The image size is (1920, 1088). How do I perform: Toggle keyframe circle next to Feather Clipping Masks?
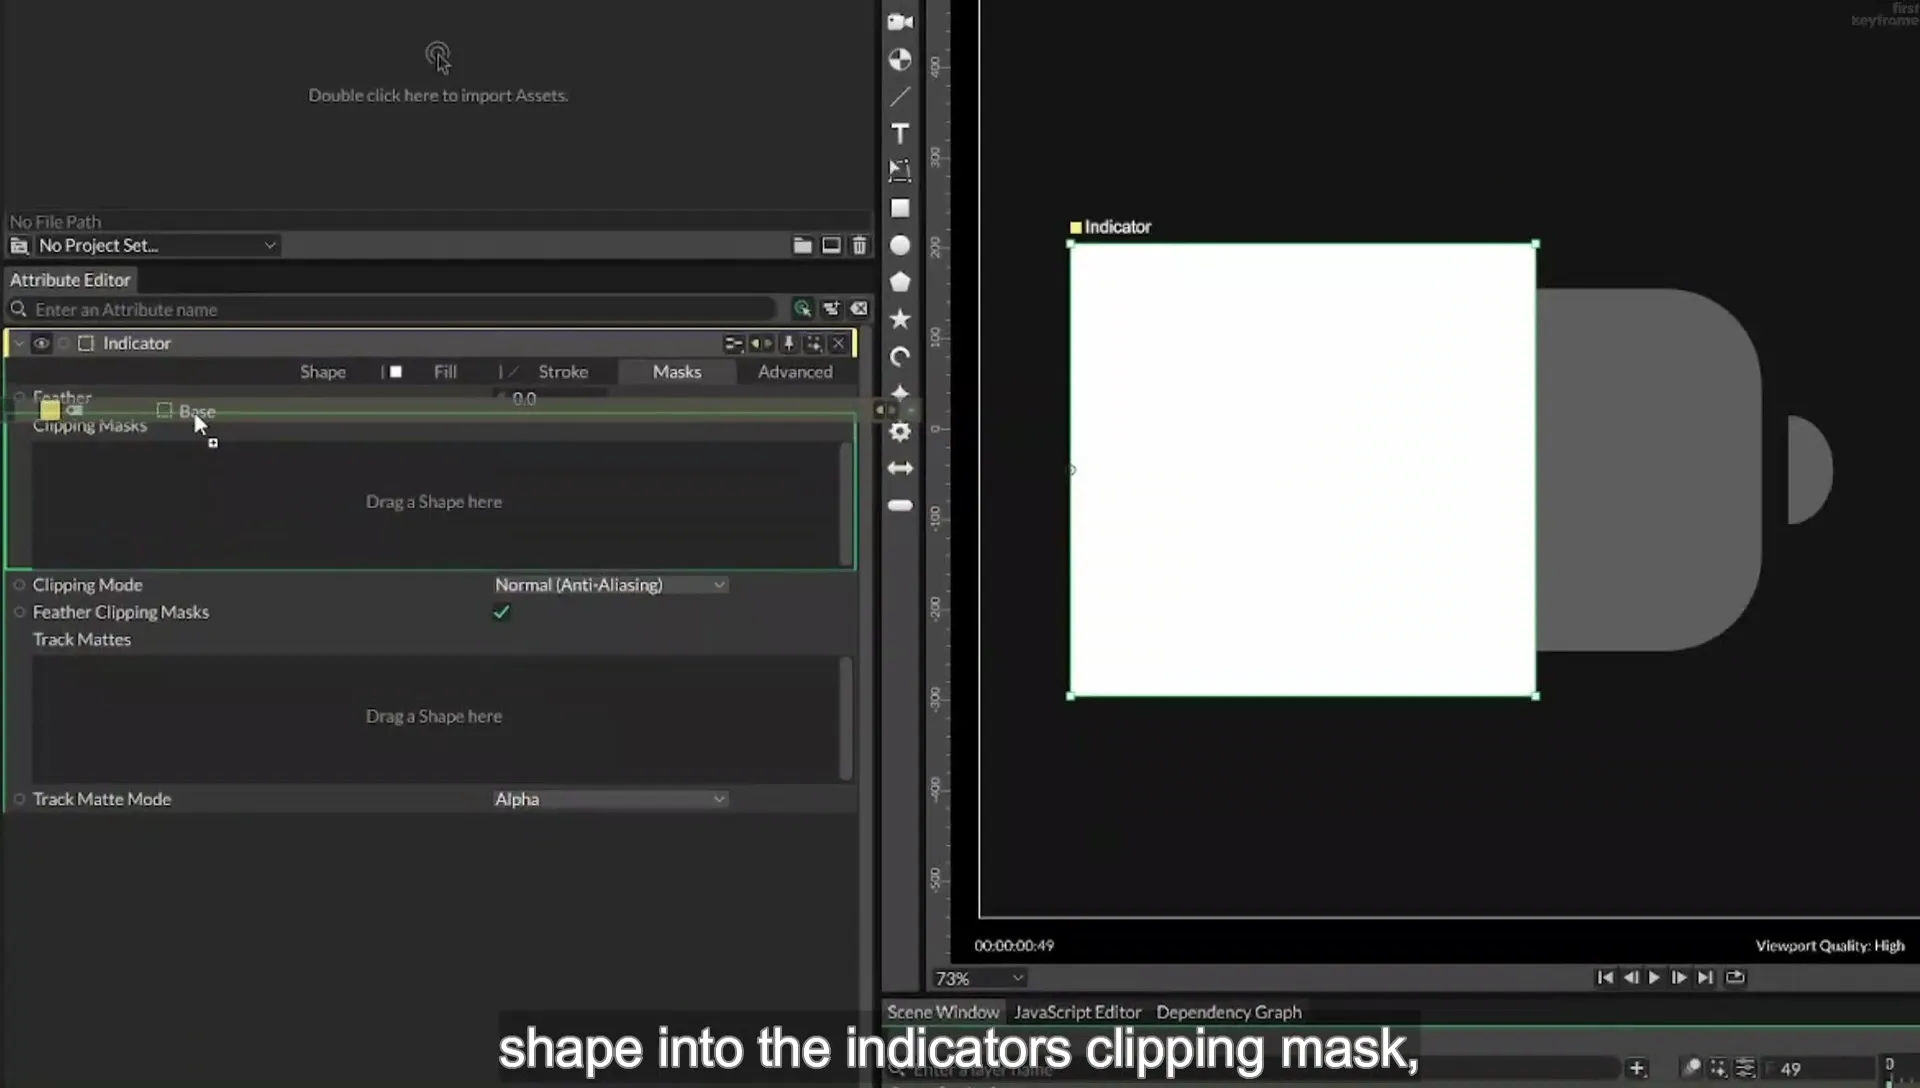tap(19, 612)
